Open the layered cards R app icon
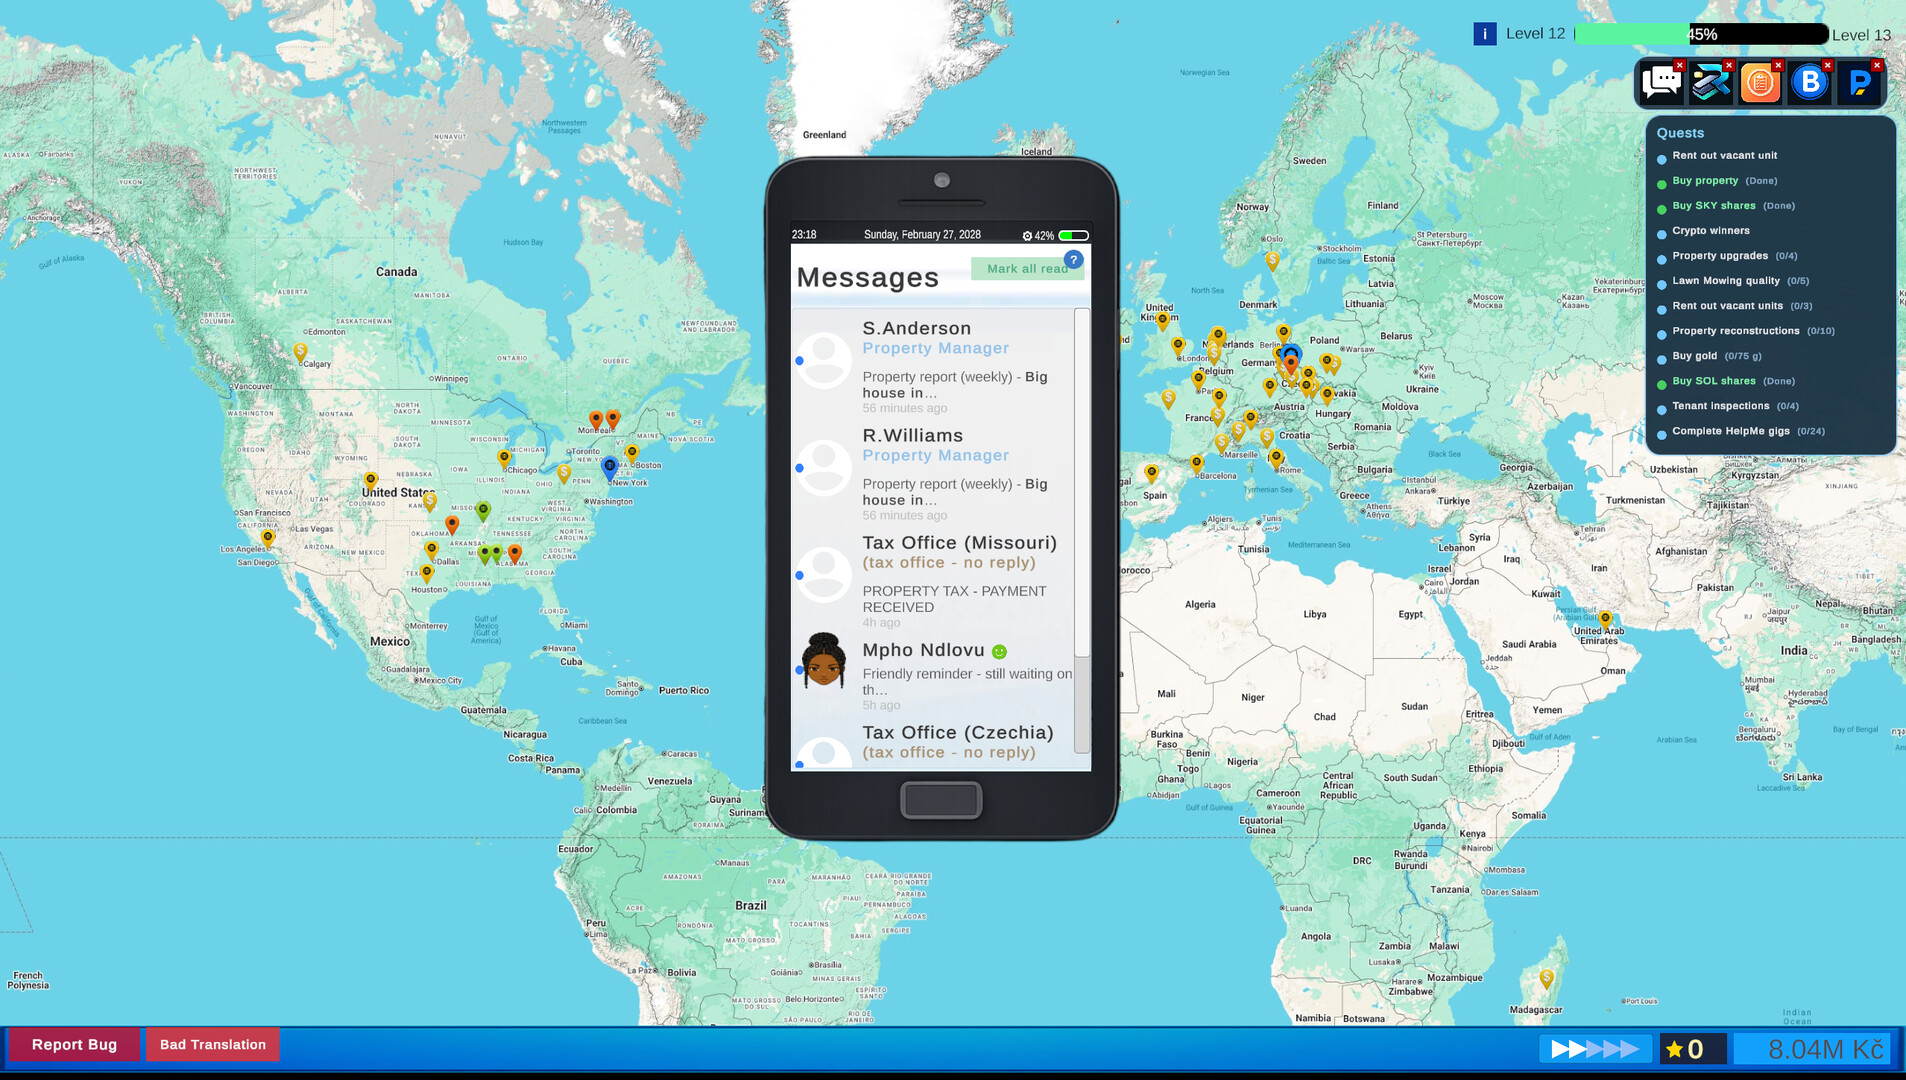 (1711, 83)
